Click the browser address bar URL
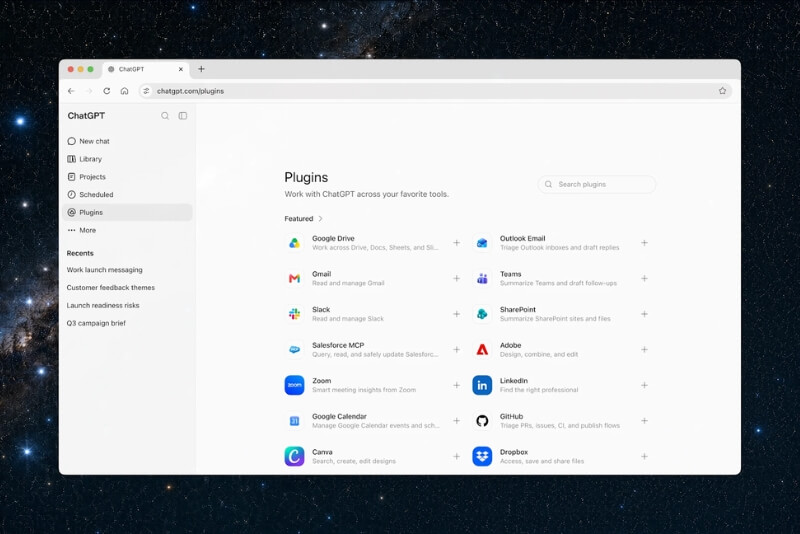Viewport: 800px width, 534px height. [190, 91]
